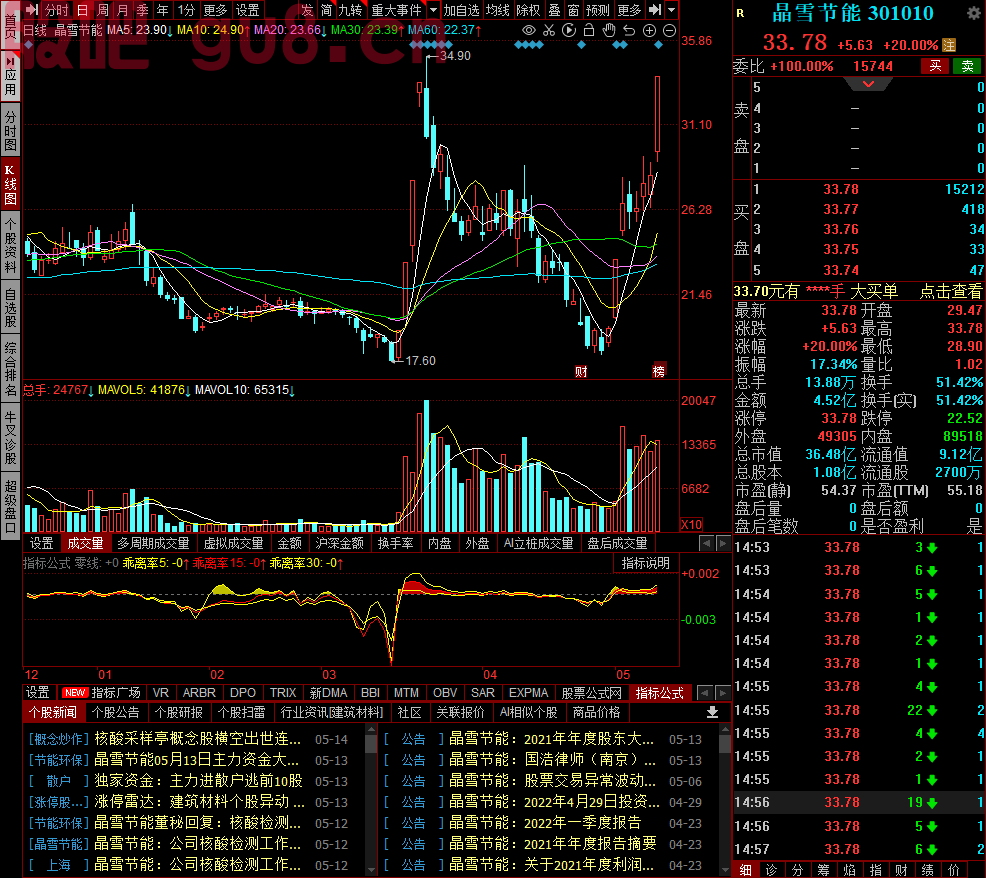Open sidebar 牛叉诊股 diagnosis
The image size is (986, 878).
tap(11, 437)
